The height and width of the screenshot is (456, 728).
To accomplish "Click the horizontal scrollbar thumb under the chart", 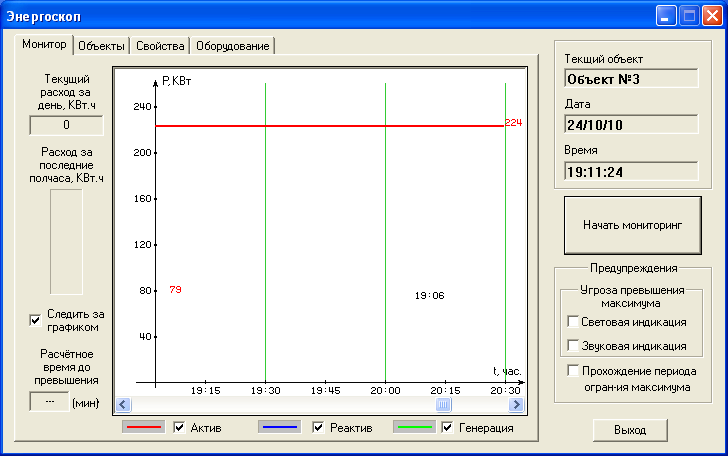I will tap(443, 405).
